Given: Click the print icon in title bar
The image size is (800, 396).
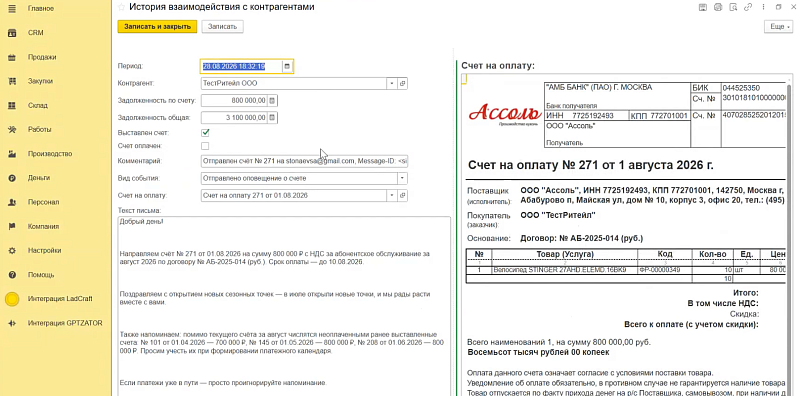Looking at the screenshot, I should coord(718,7).
